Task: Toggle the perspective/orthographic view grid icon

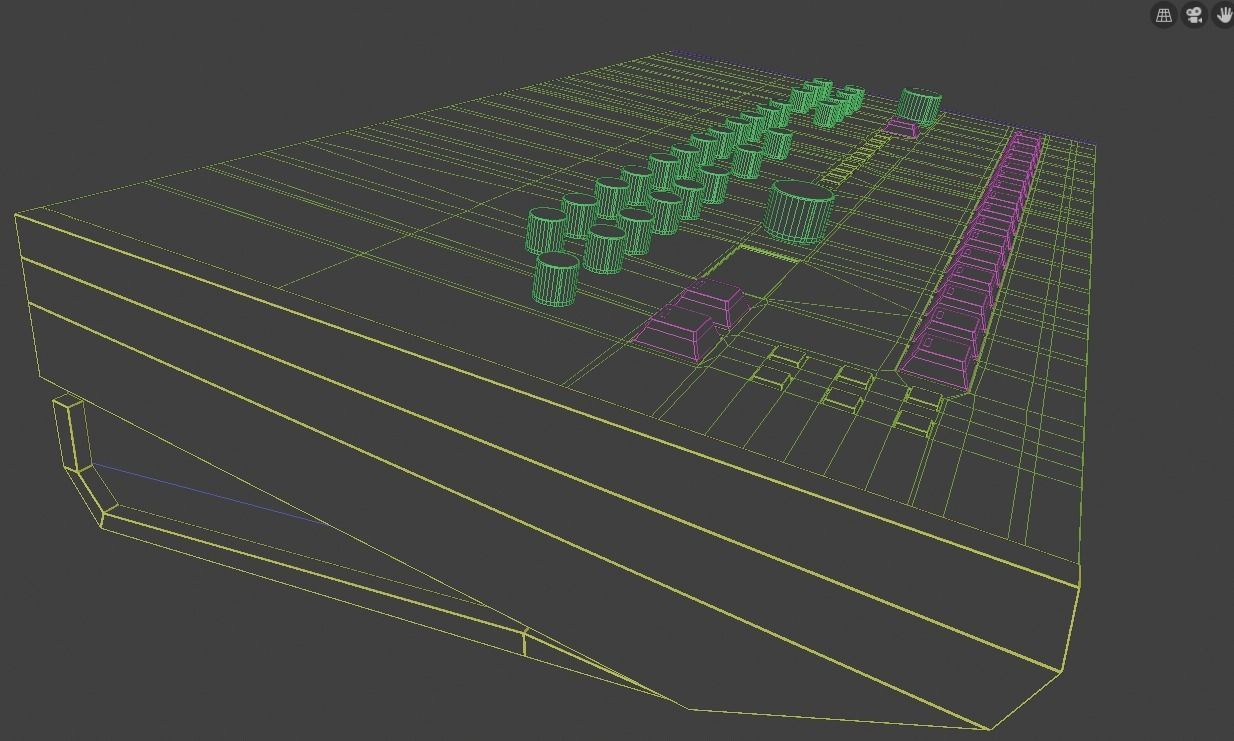Action: click(x=1164, y=14)
